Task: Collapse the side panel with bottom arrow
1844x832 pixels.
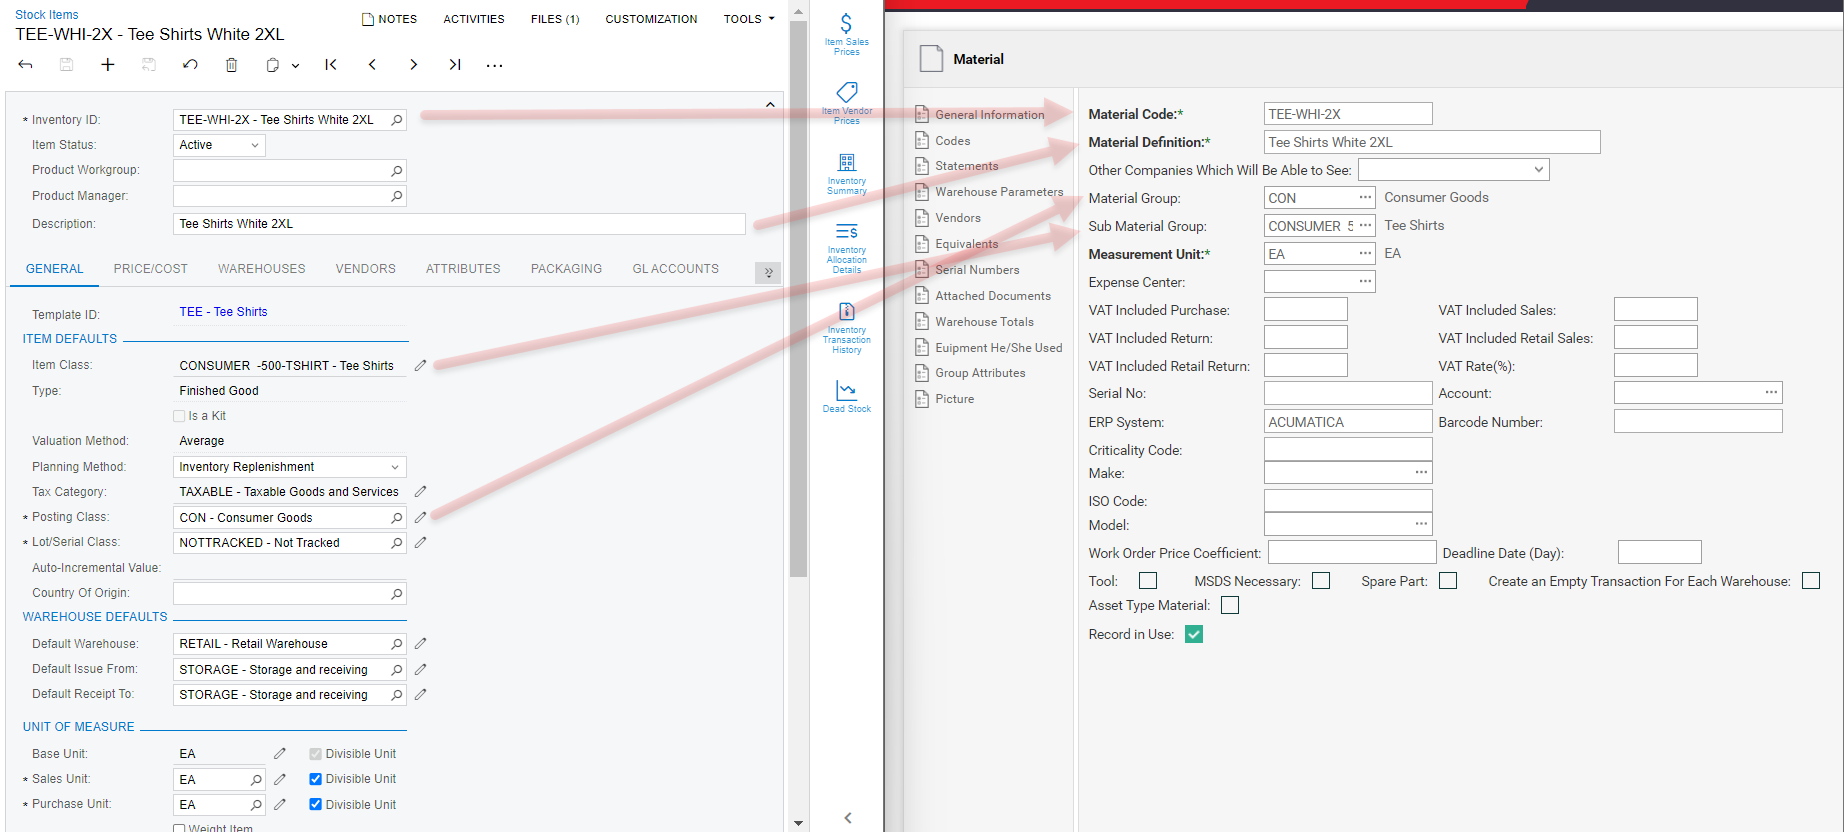Action: click(848, 818)
